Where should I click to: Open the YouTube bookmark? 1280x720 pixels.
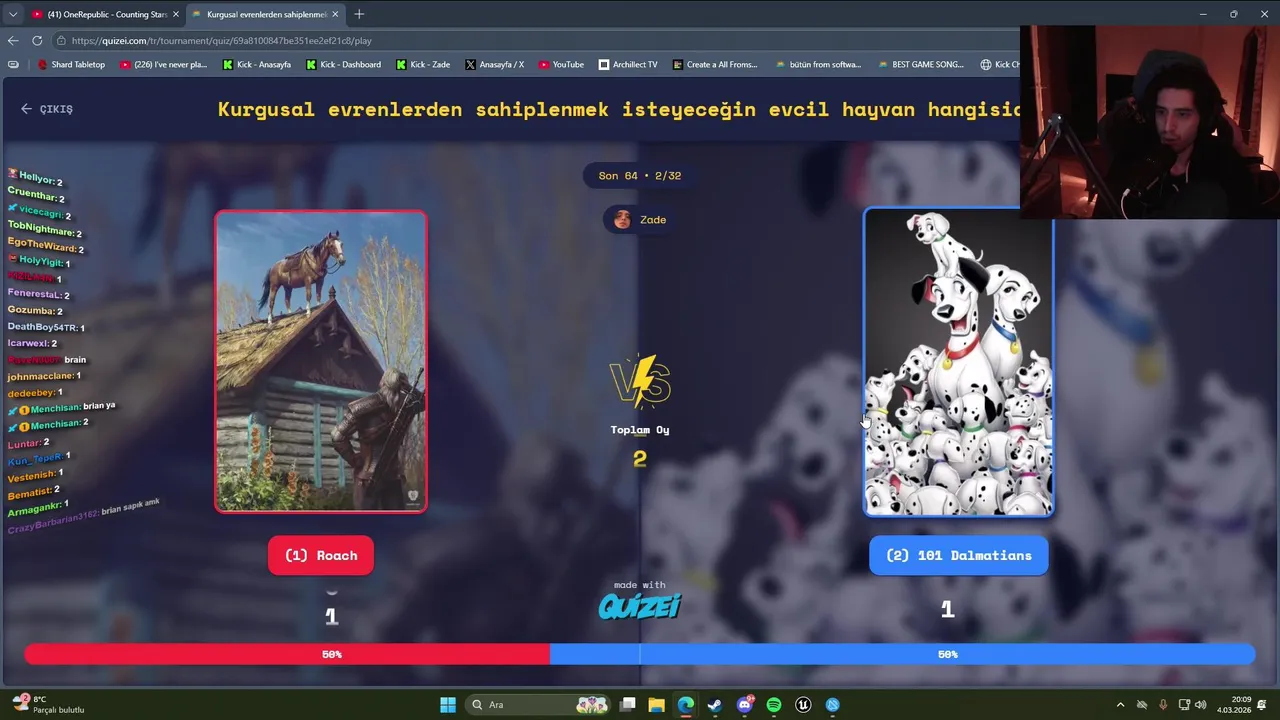point(561,64)
